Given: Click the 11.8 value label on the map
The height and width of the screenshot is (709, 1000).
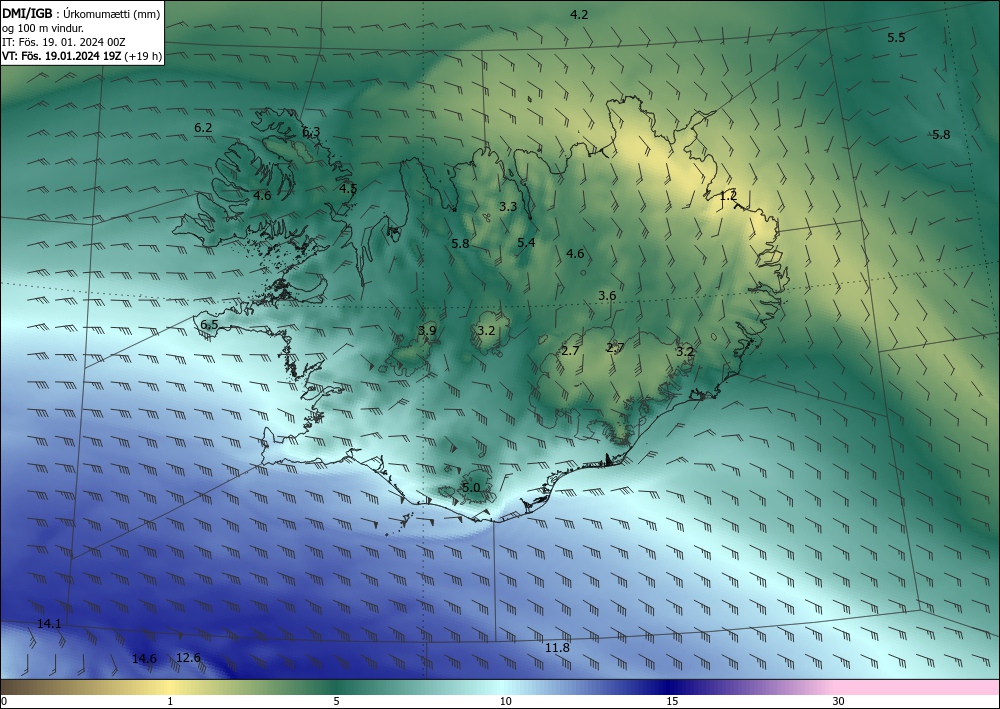Looking at the screenshot, I should [557, 648].
